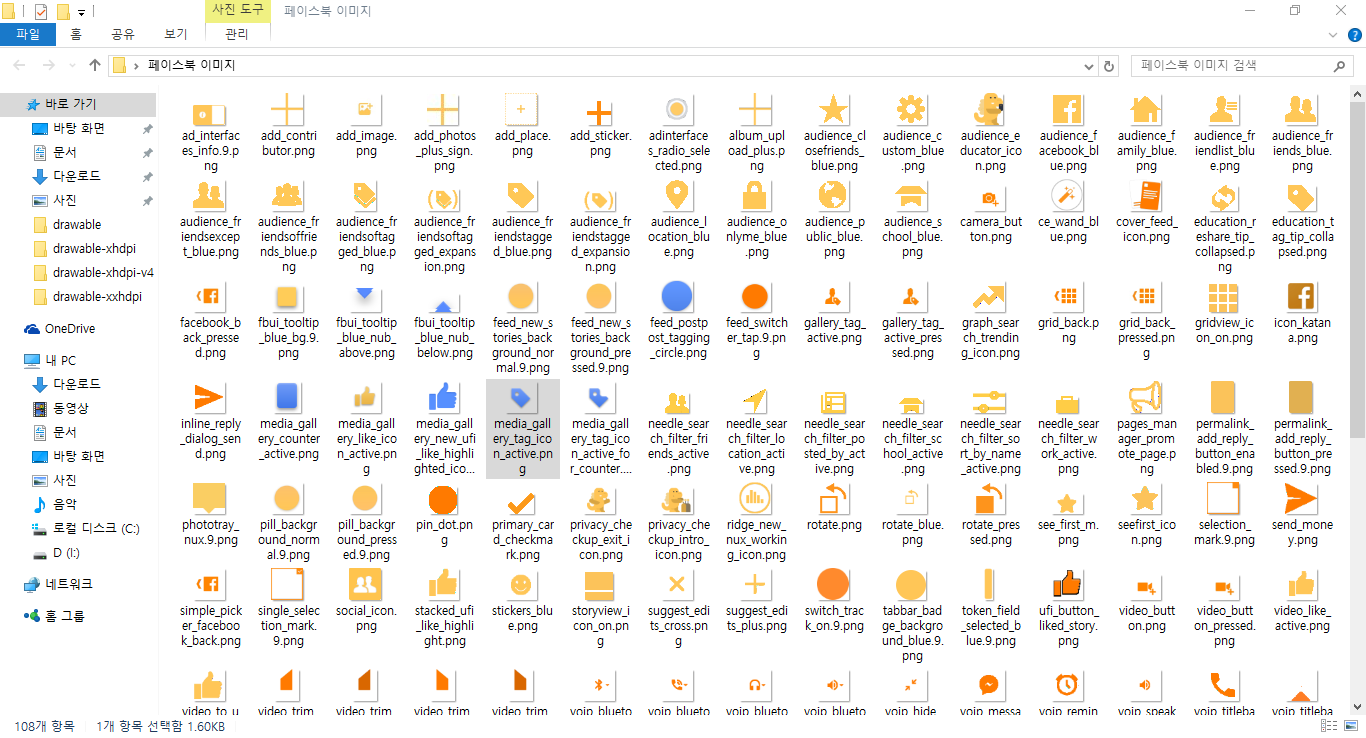Select the graph_search_trending_icon.png file
The image size is (1366, 738).
989,297
